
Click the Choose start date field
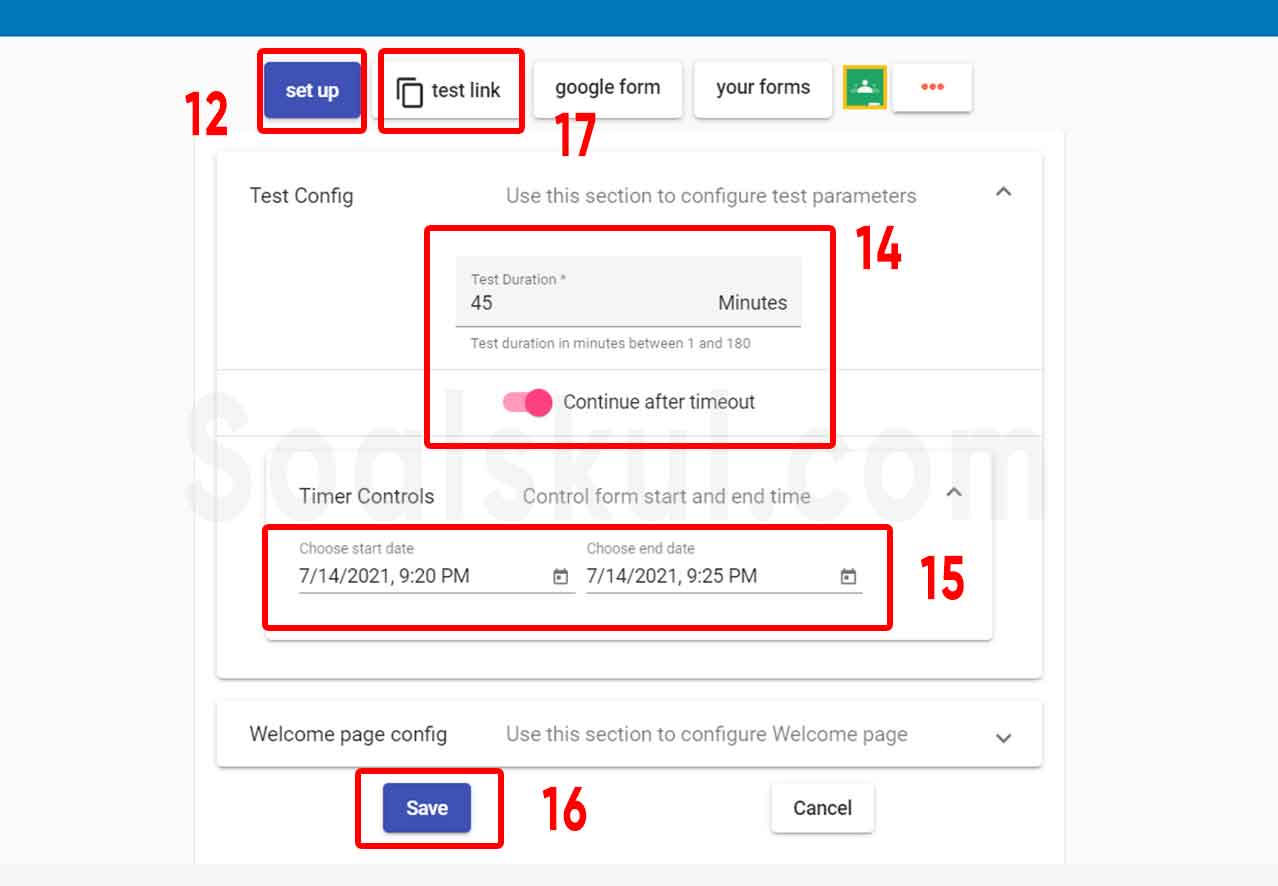coord(437,567)
